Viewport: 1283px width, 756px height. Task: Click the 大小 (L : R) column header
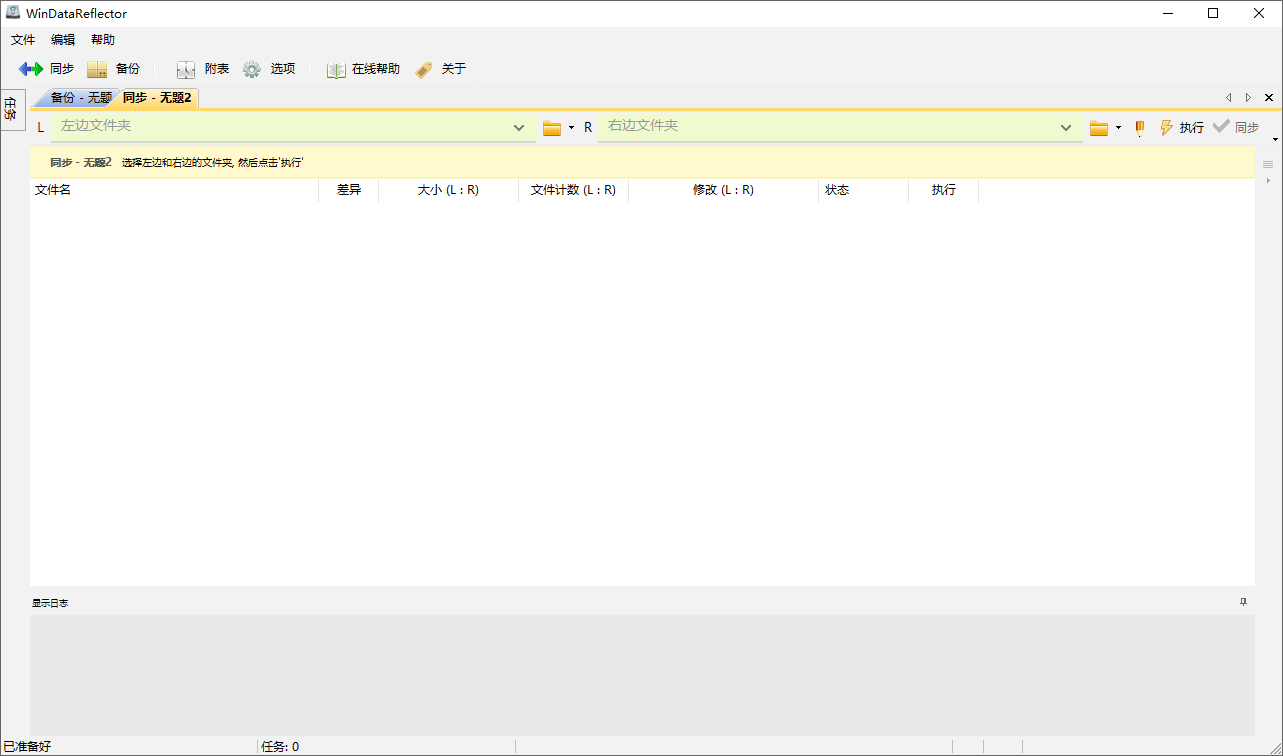pyautogui.click(x=449, y=190)
